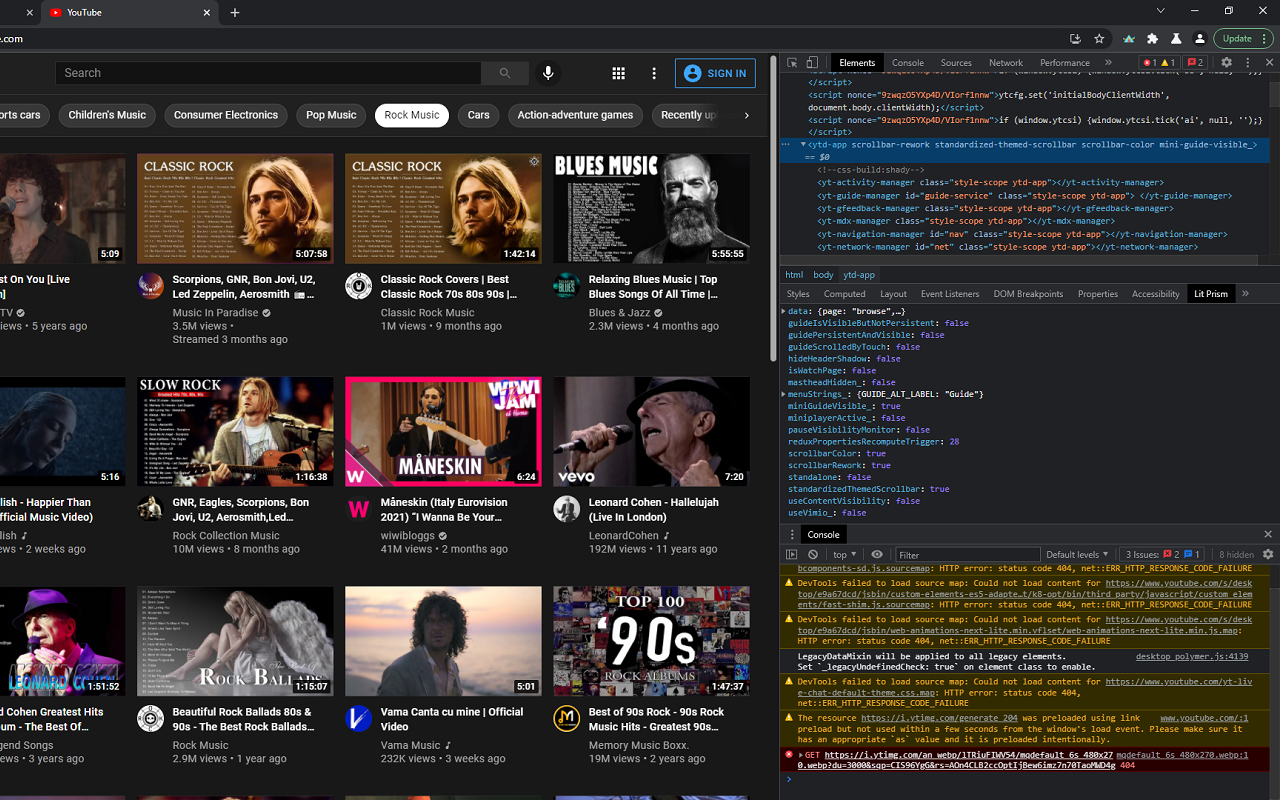The width and height of the screenshot is (1280, 800).
Task: Activate the inspect element picker icon
Action: pyautogui.click(x=792, y=62)
